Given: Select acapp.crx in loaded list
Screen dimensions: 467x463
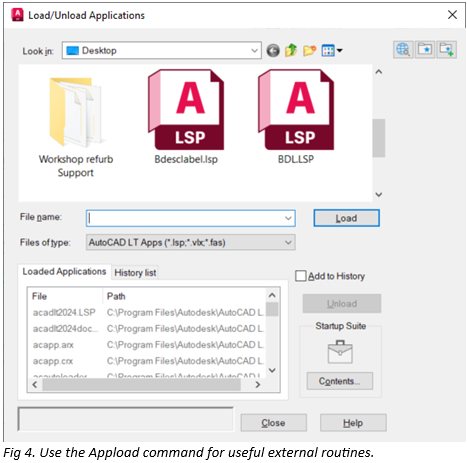Looking at the screenshot, I should 147,361.
